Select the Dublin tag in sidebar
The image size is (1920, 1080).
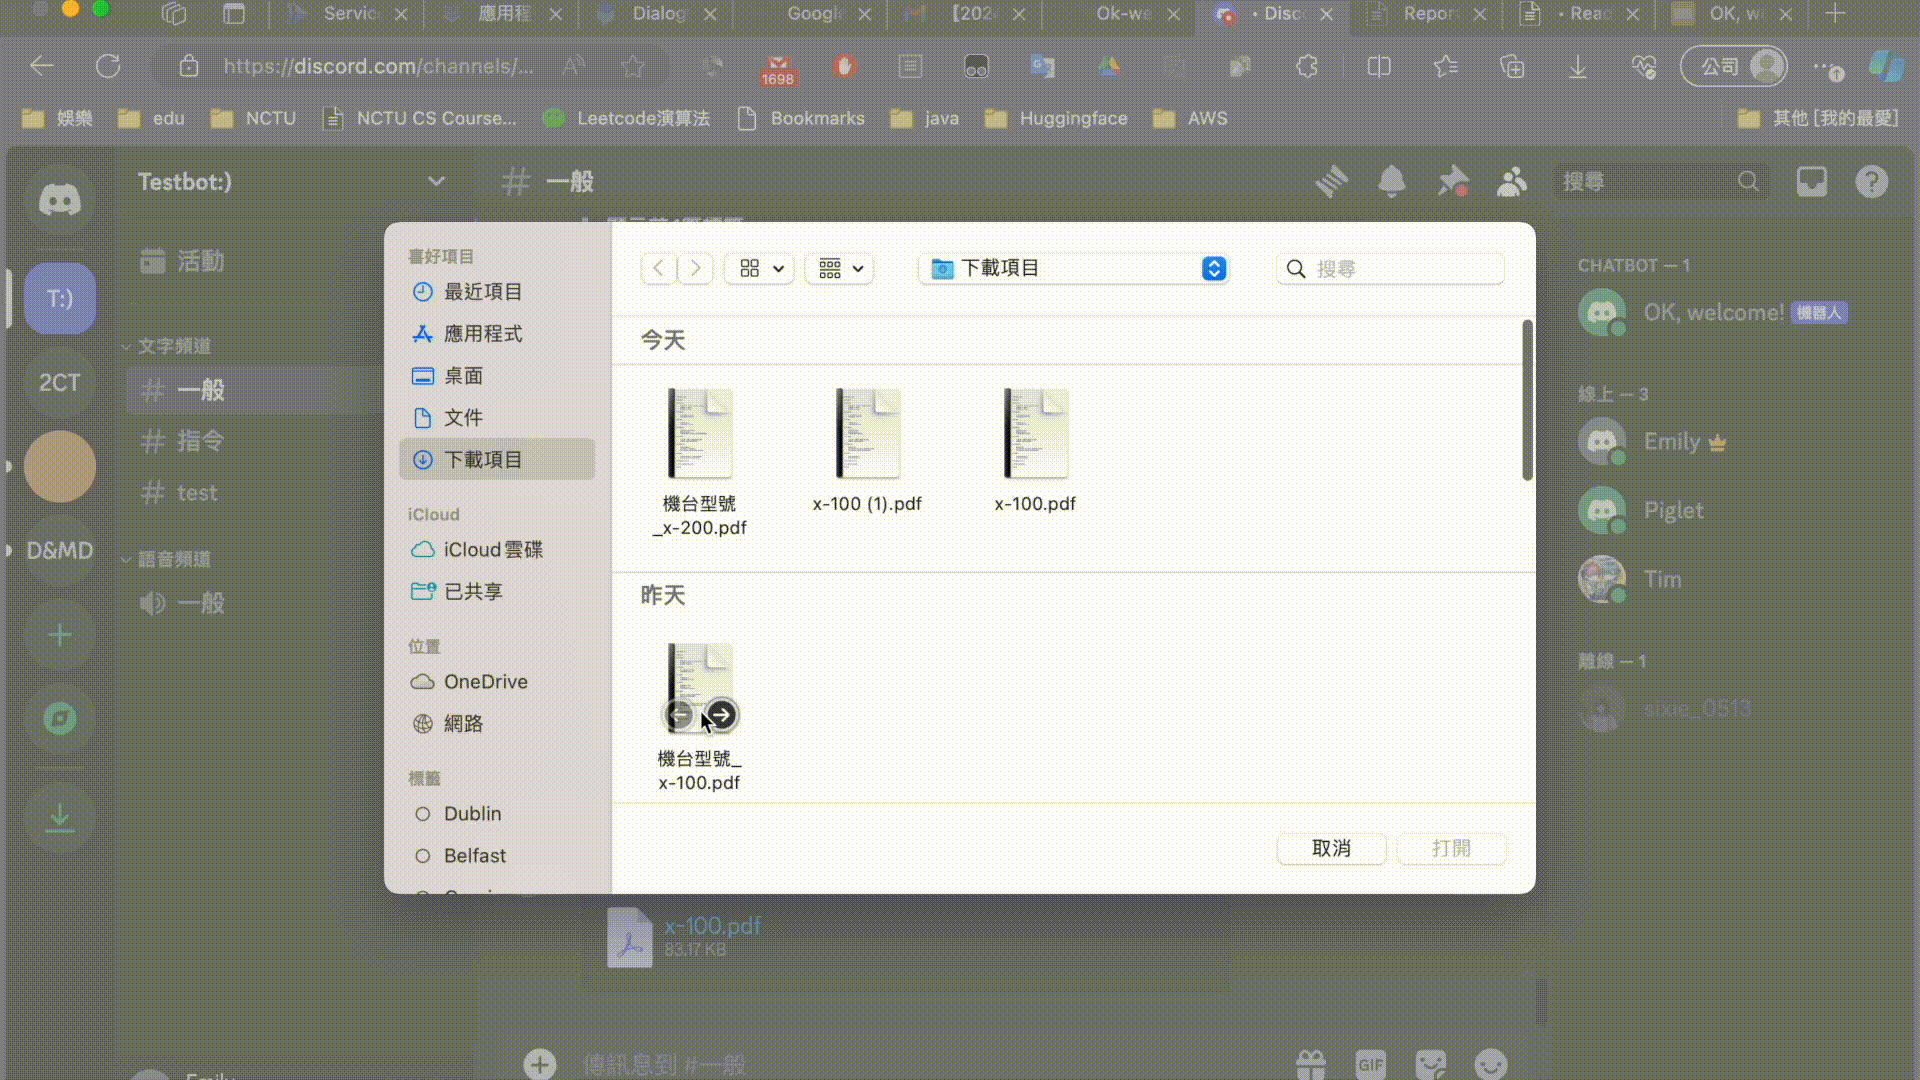[472, 813]
